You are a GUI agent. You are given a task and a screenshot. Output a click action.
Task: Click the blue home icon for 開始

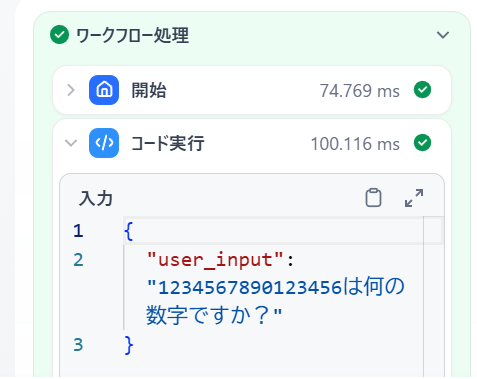click(x=104, y=90)
